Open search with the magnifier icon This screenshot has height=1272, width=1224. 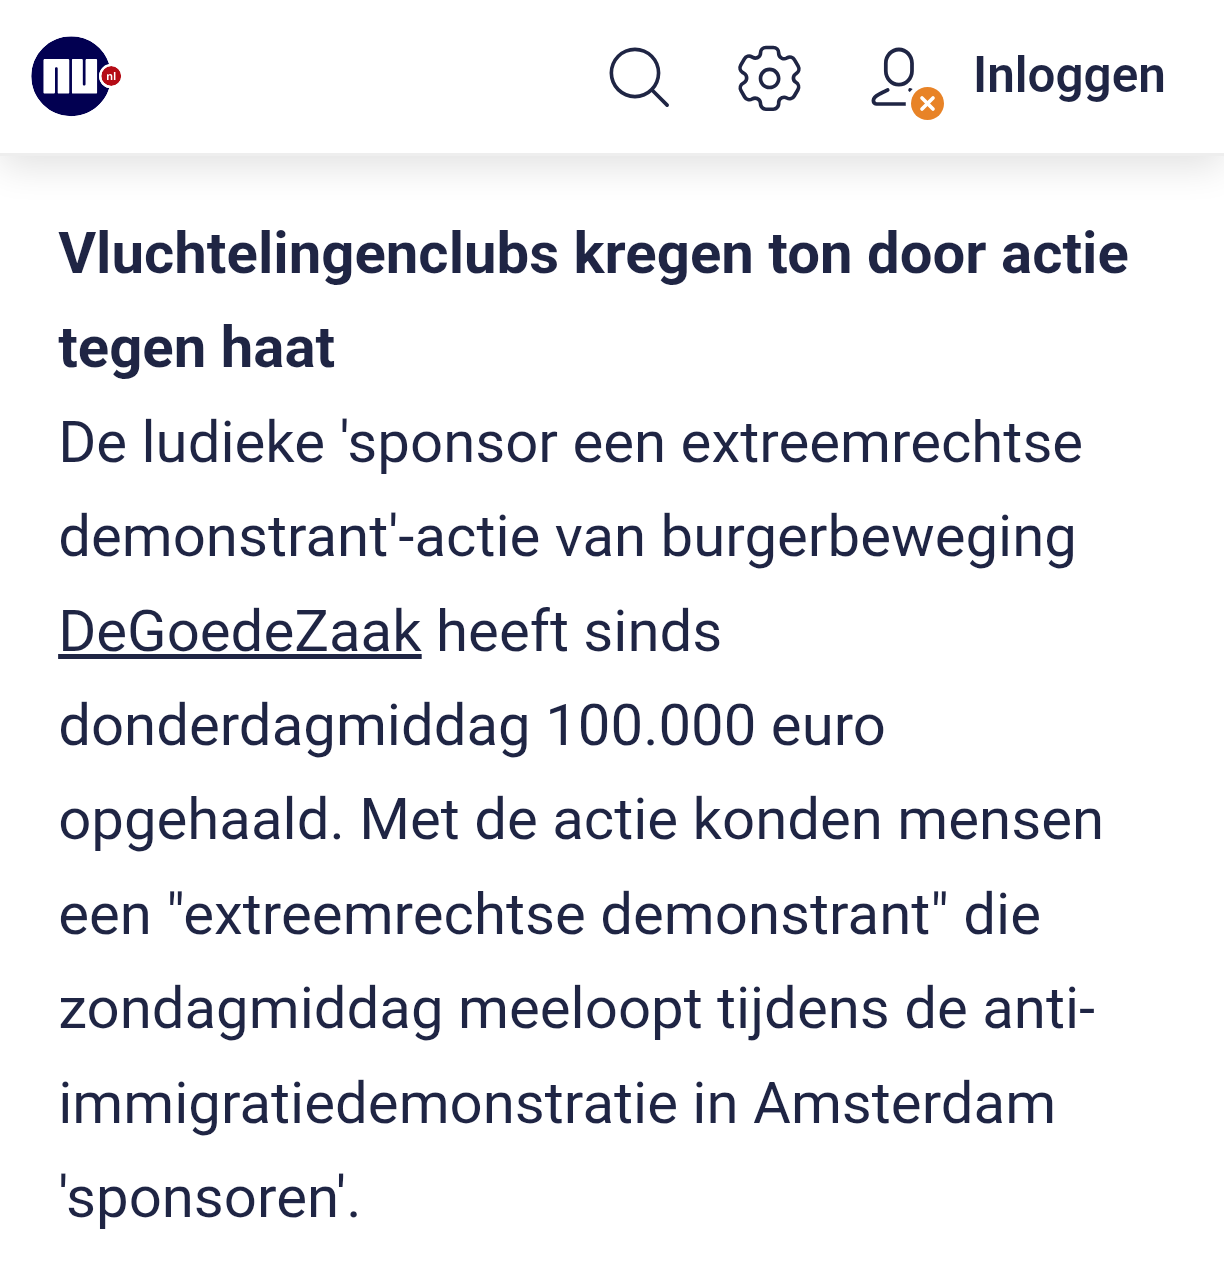click(x=638, y=77)
